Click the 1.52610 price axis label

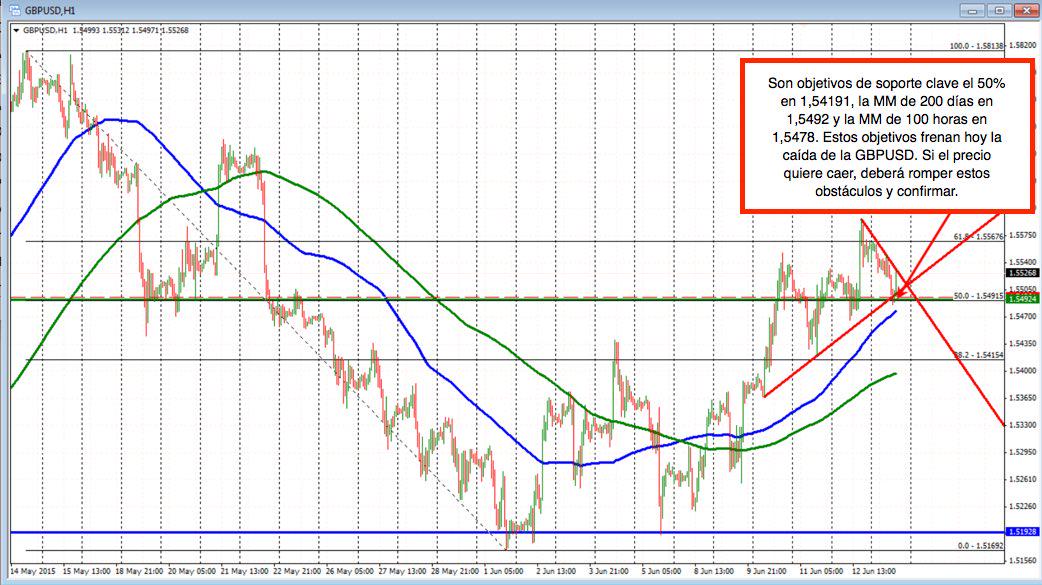[x=1023, y=479]
